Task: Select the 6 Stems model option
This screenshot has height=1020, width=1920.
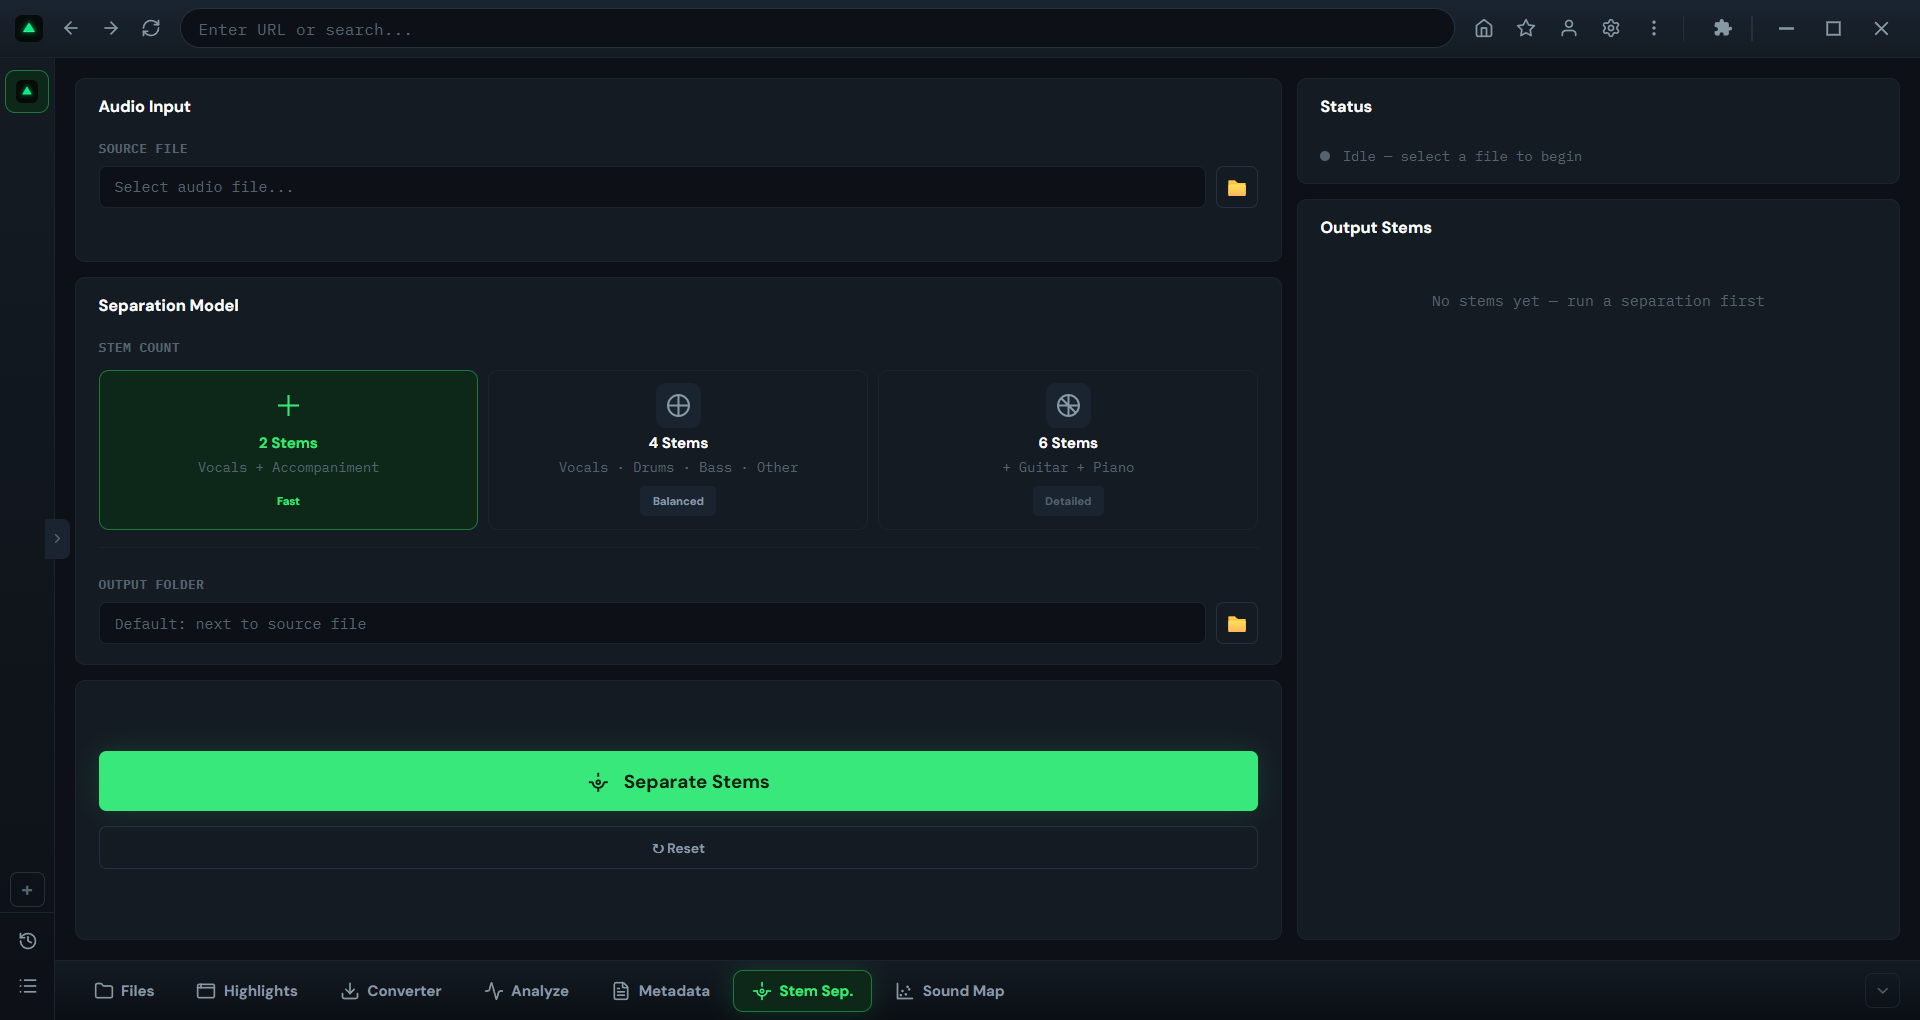Action: click(x=1068, y=450)
